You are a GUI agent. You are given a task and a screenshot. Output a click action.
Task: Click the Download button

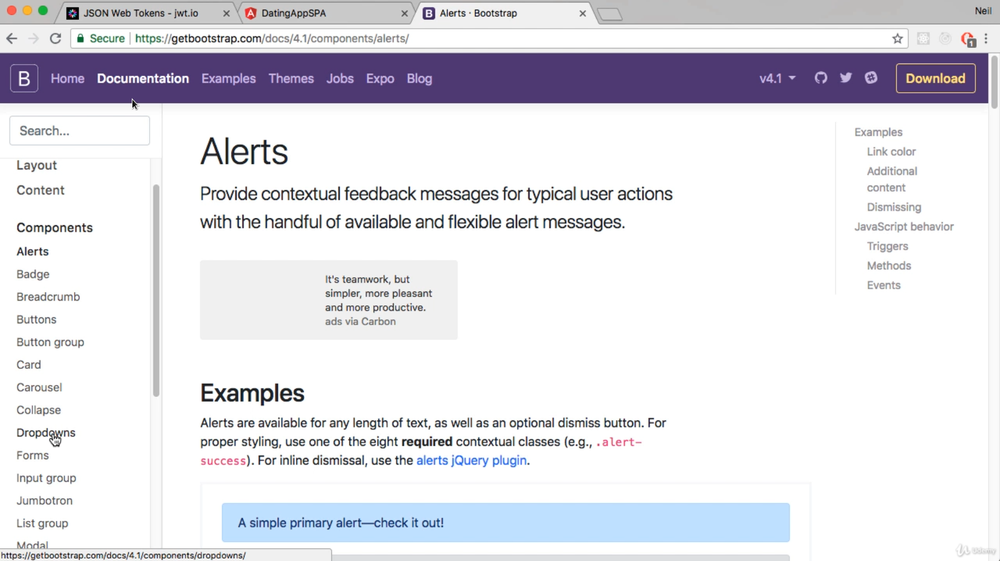coord(936,78)
